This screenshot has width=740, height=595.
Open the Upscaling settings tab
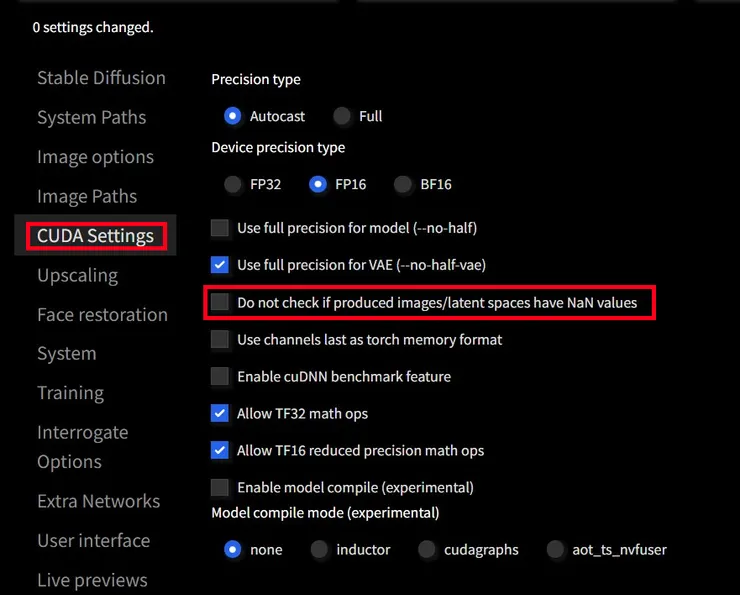coord(77,275)
